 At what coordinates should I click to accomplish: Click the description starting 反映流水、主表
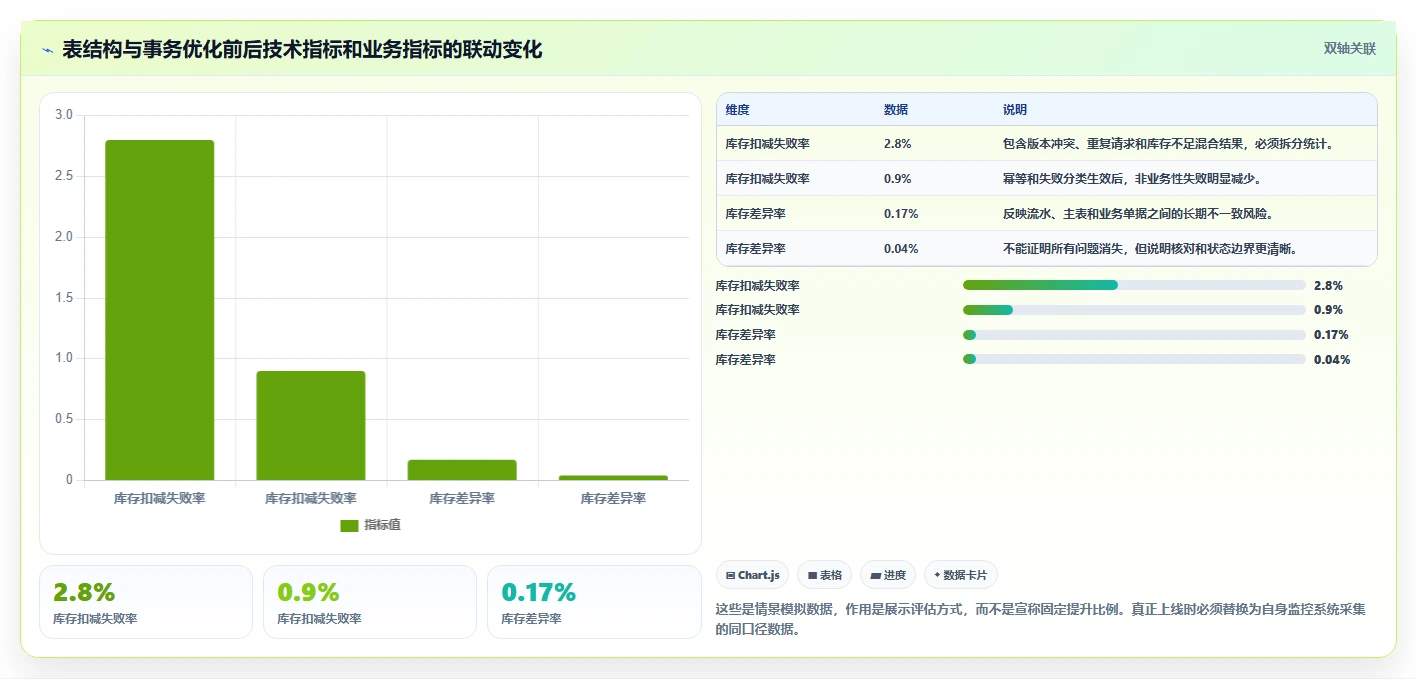(x=1138, y=214)
